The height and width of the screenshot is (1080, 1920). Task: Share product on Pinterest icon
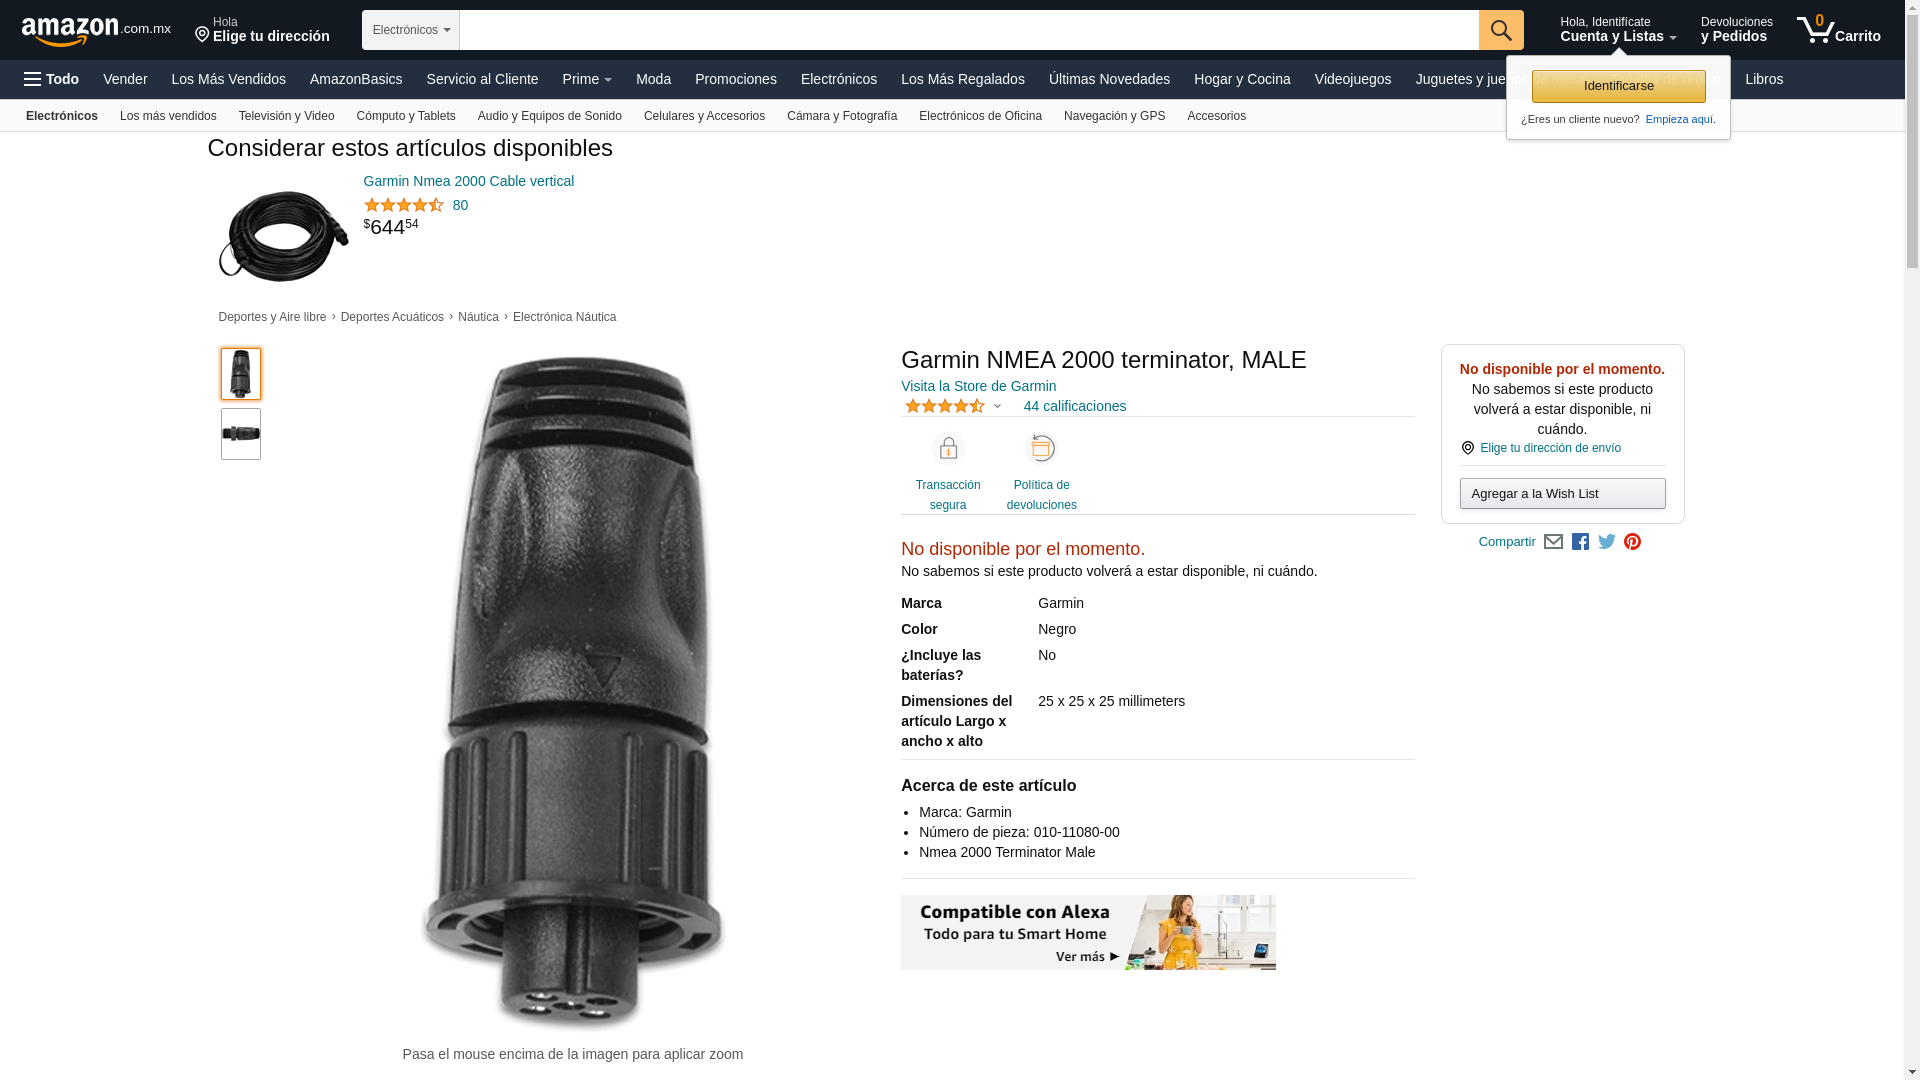pyautogui.click(x=1632, y=542)
